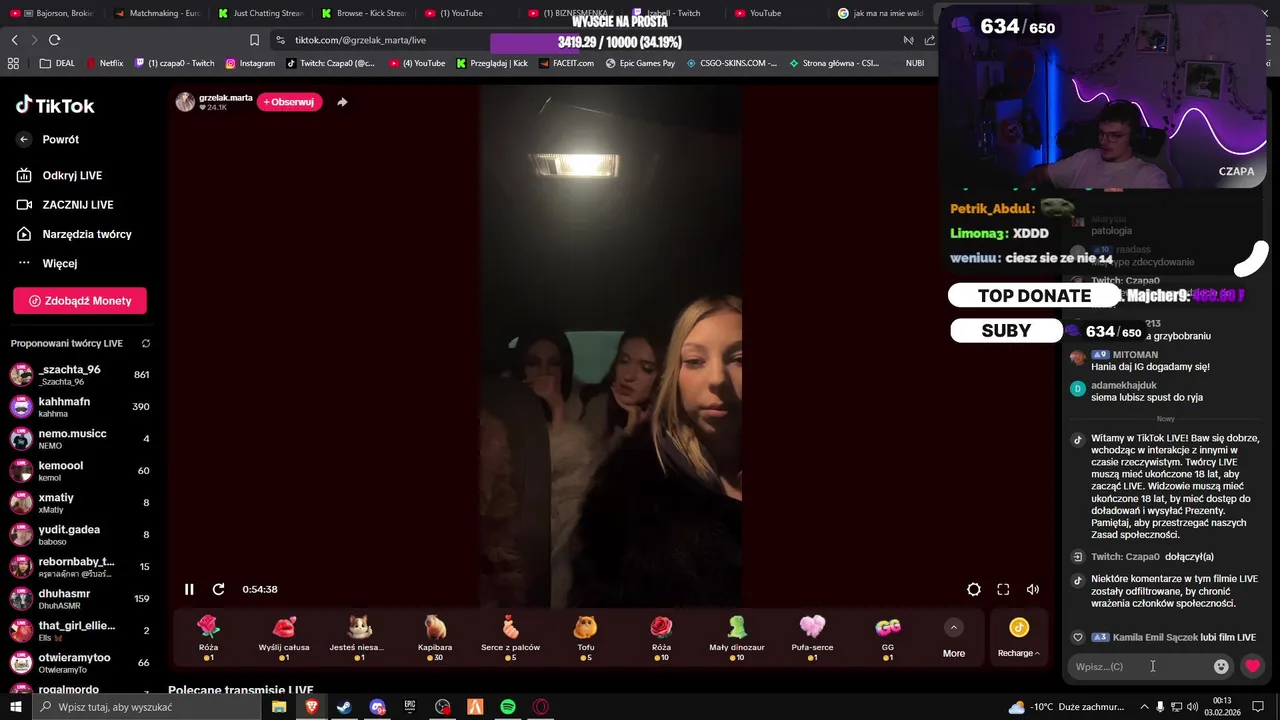Open _szachta_96 suggested live

click(80, 375)
